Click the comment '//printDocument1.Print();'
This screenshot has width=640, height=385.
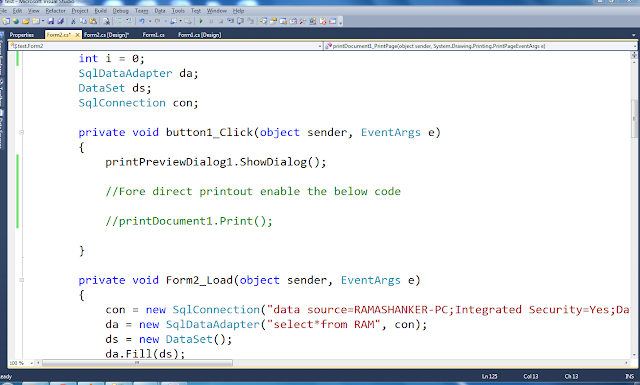click(189, 221)
